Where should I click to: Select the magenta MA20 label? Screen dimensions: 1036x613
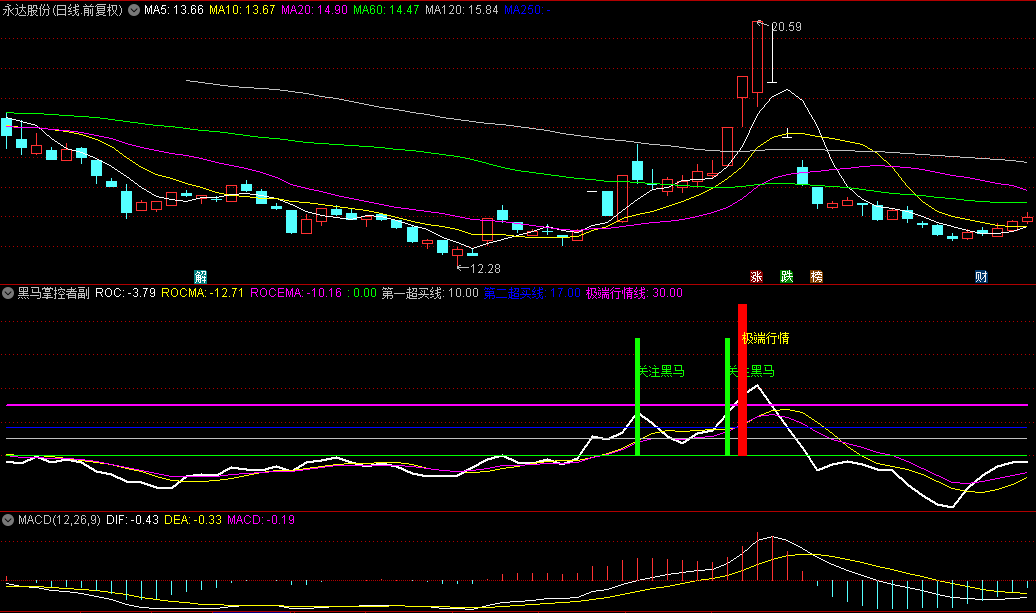click(x=313, y=9)
